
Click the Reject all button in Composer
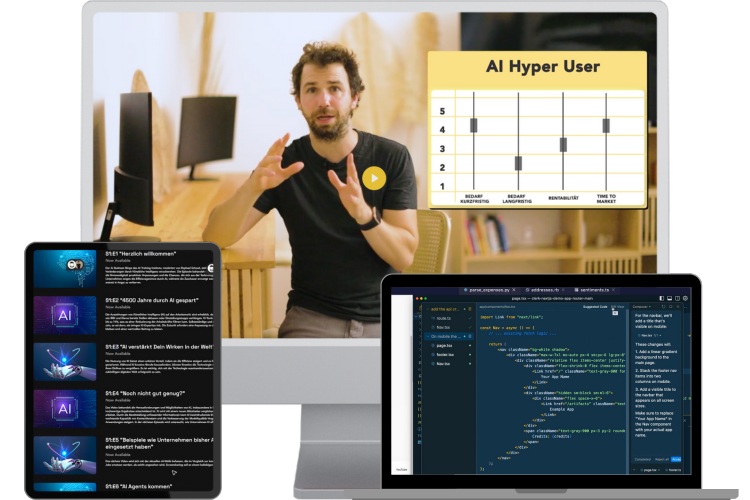[661, 459]
